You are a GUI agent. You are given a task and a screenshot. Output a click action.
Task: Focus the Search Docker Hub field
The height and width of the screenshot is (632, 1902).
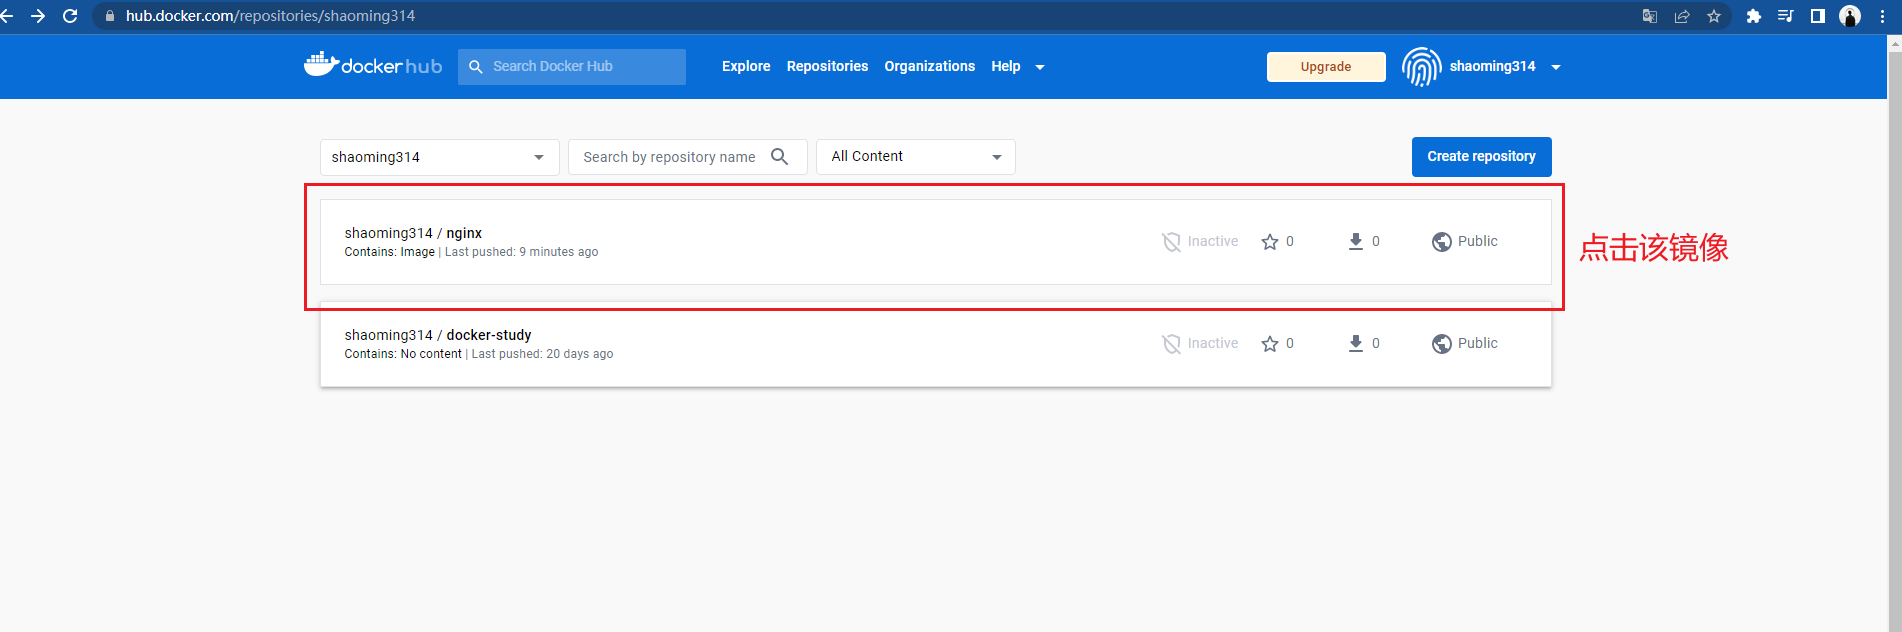(572, 67)
